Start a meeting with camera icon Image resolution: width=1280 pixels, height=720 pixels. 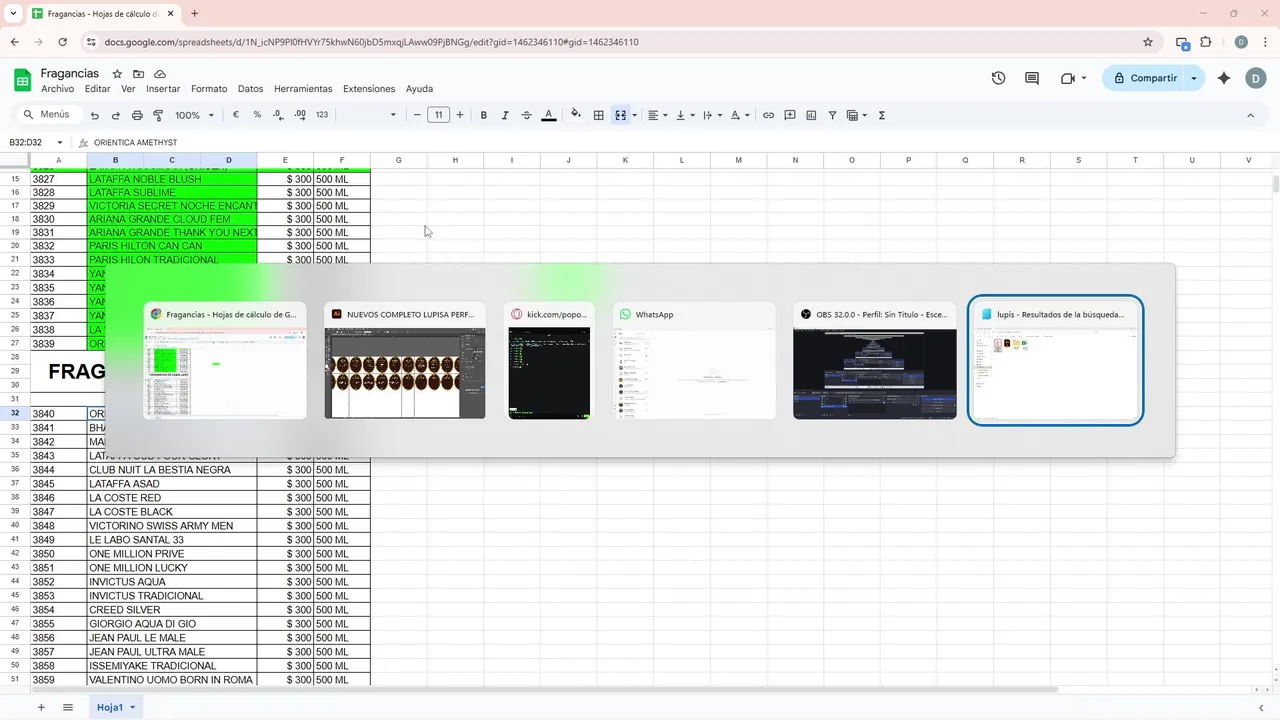coord(1067,78)
